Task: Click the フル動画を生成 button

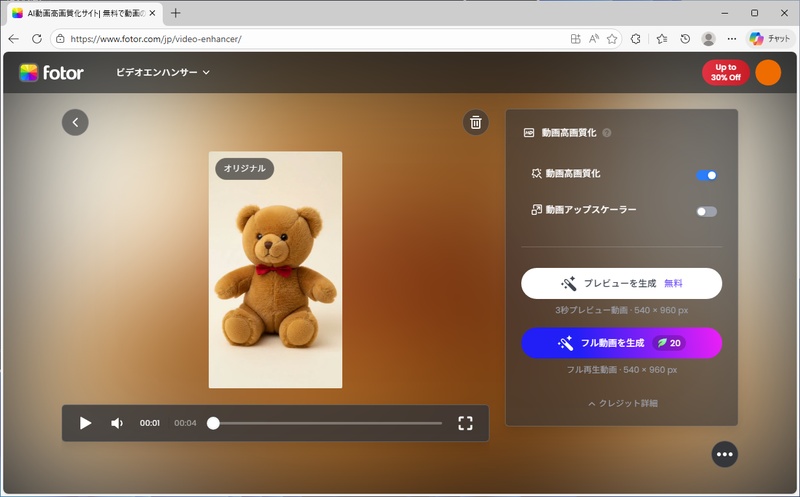Action: [x=621, y=343]
